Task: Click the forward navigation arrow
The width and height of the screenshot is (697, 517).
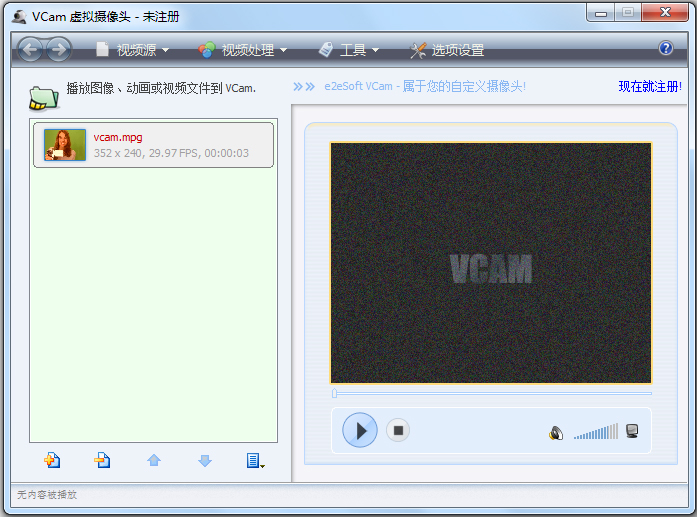Action: click(59, 49)
